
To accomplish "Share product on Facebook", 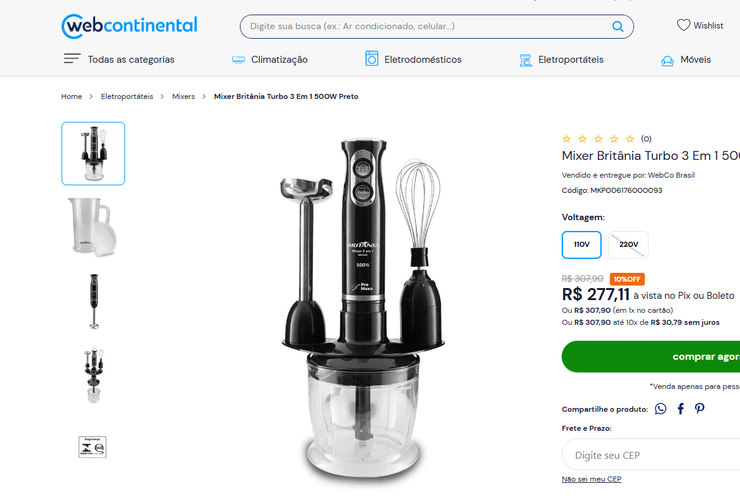I will [x=681, y=409].
